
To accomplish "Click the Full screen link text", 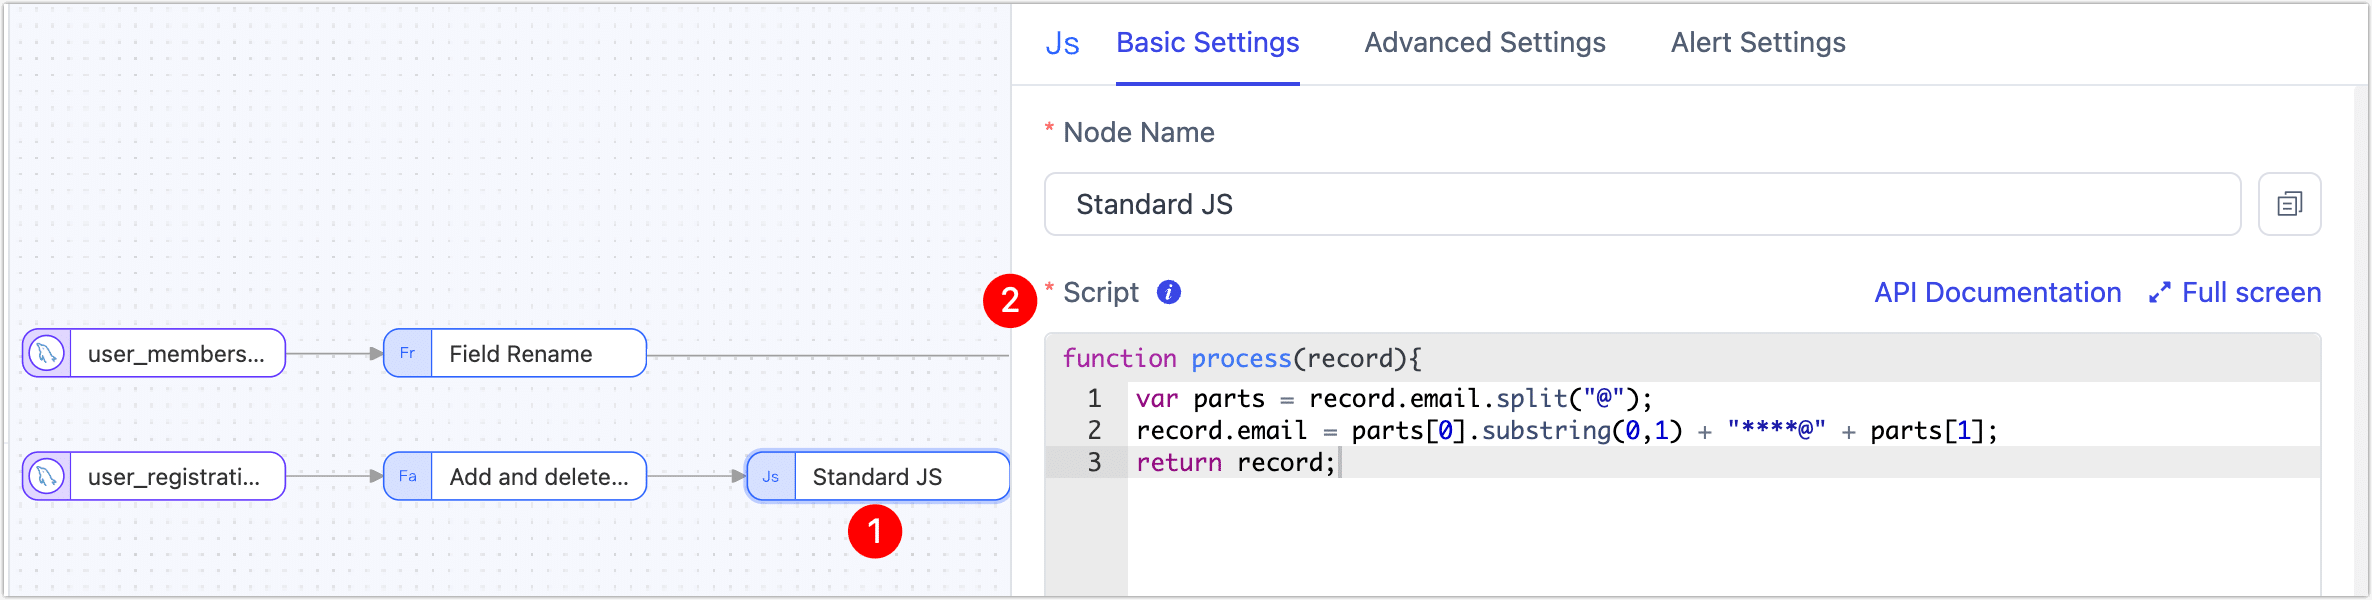I will point(2251,293).
